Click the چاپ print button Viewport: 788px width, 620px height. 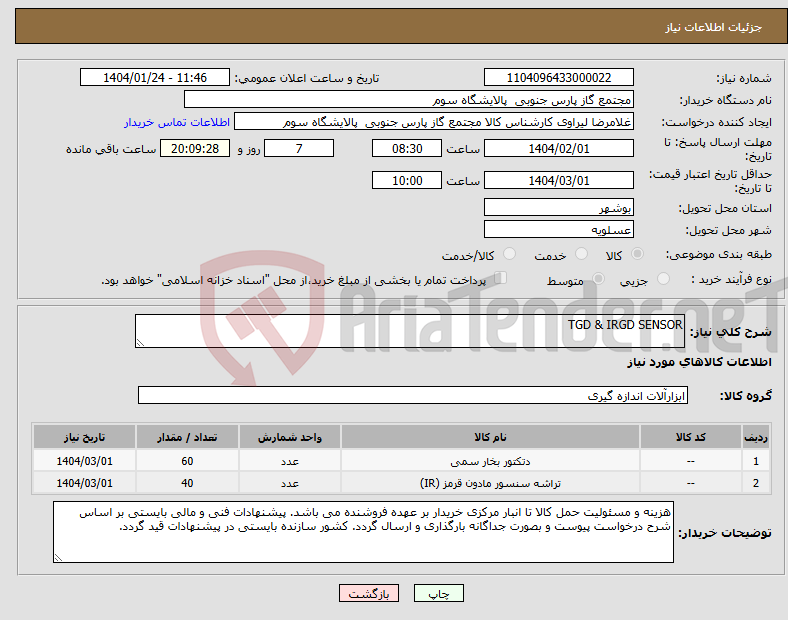(x=439, y=593)
